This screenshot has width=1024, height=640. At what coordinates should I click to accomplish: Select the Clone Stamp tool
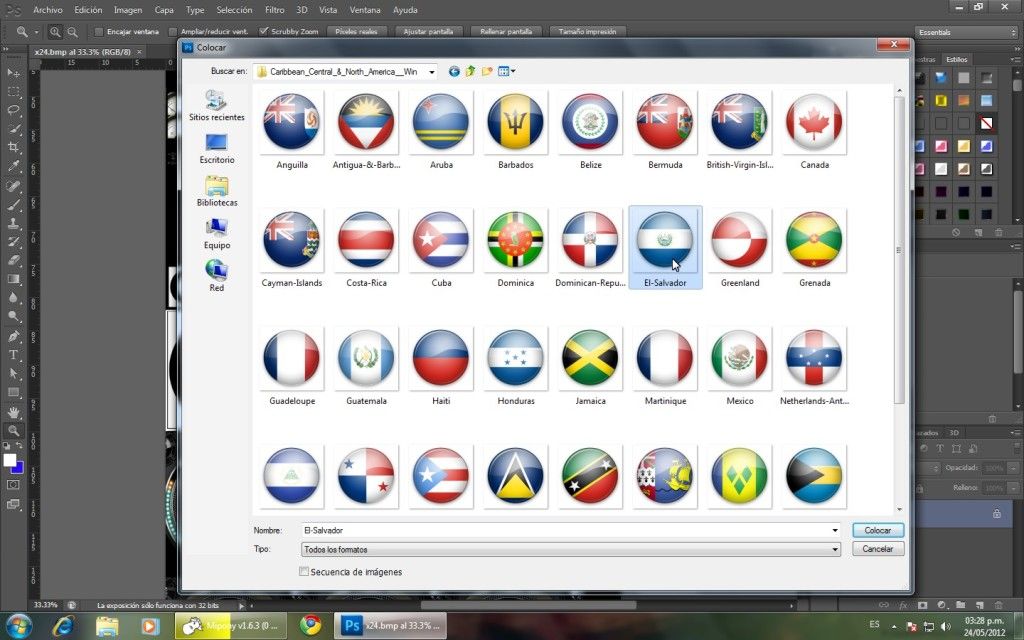click(13, 223)
